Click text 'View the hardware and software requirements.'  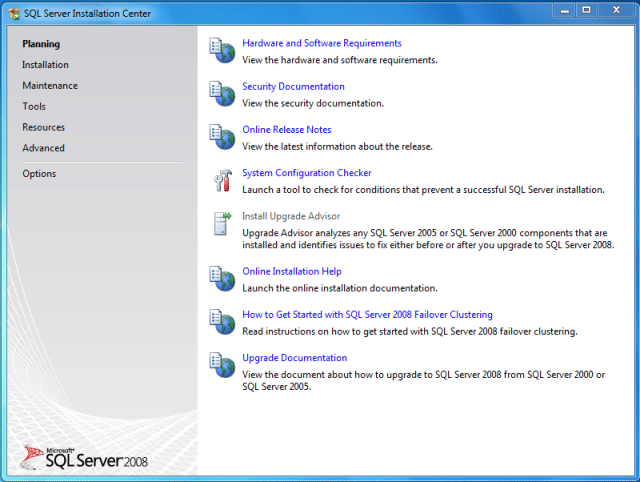340,60
